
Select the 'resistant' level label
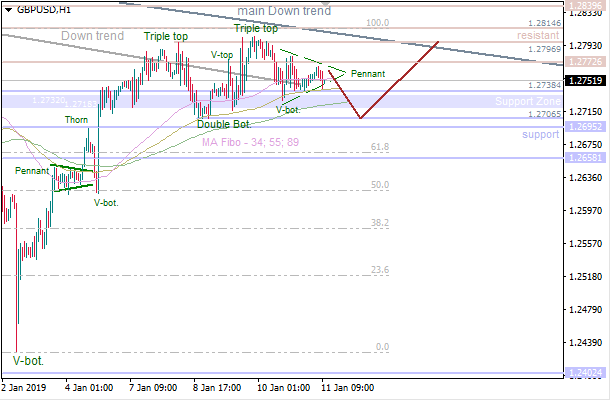pos(537,35)
